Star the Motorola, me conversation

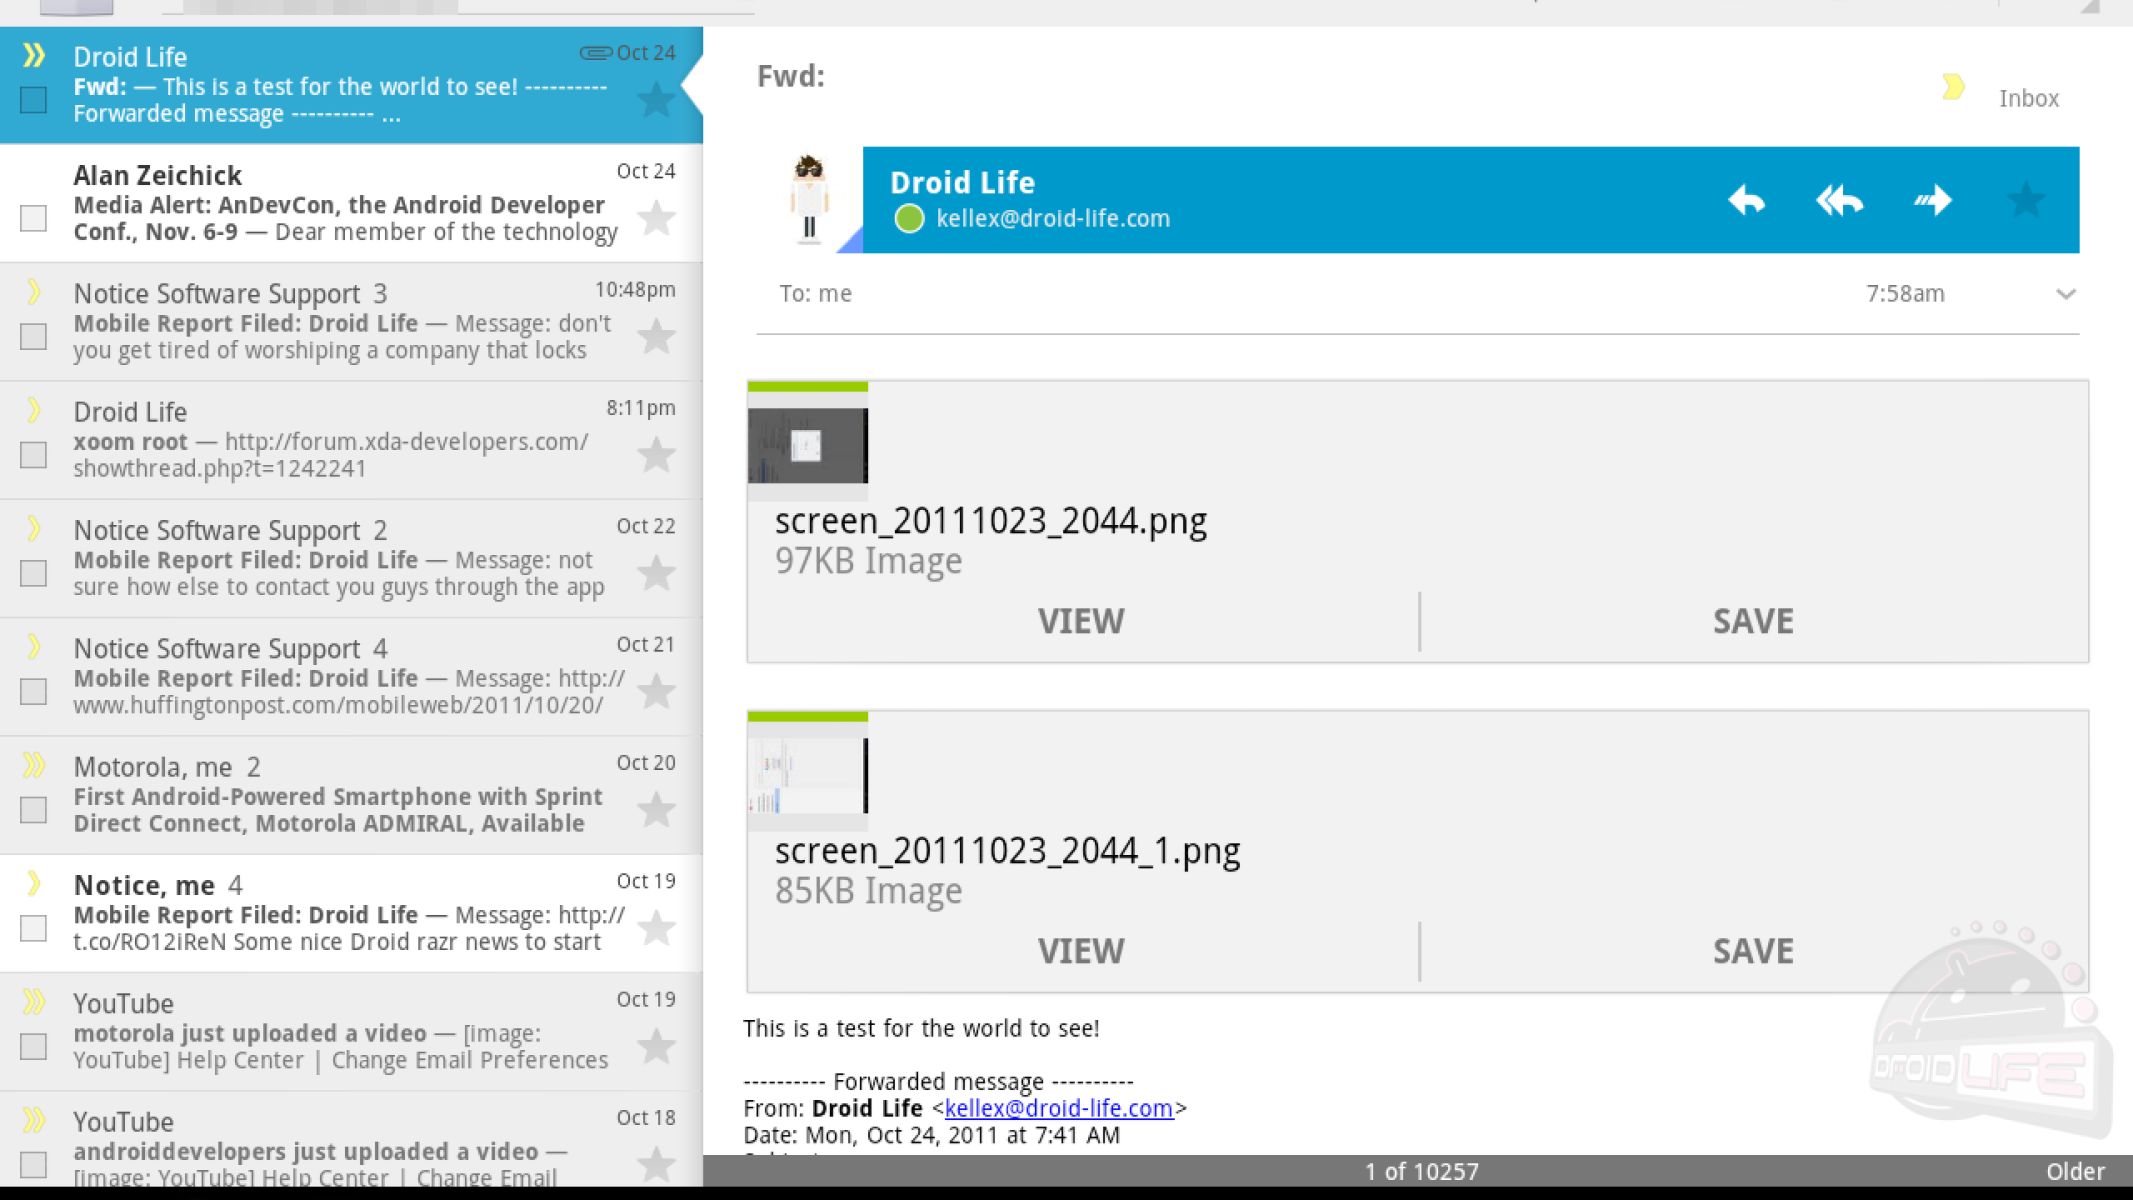(x=656, y=810)
